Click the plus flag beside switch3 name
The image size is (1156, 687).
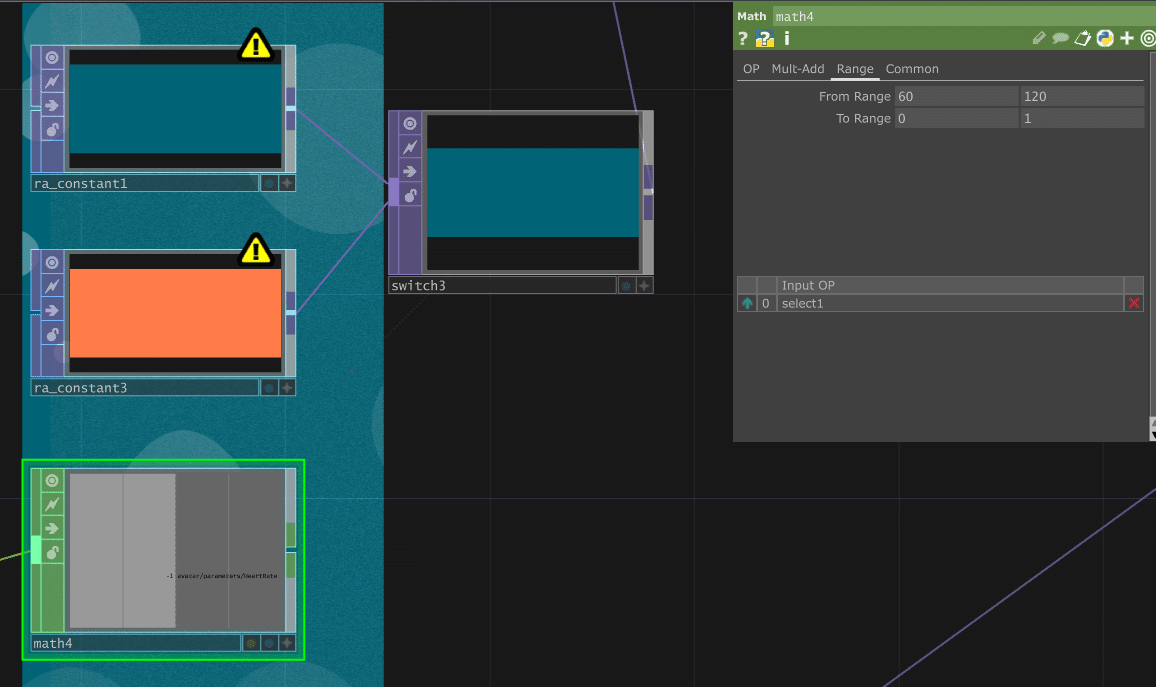pos(644,285)
